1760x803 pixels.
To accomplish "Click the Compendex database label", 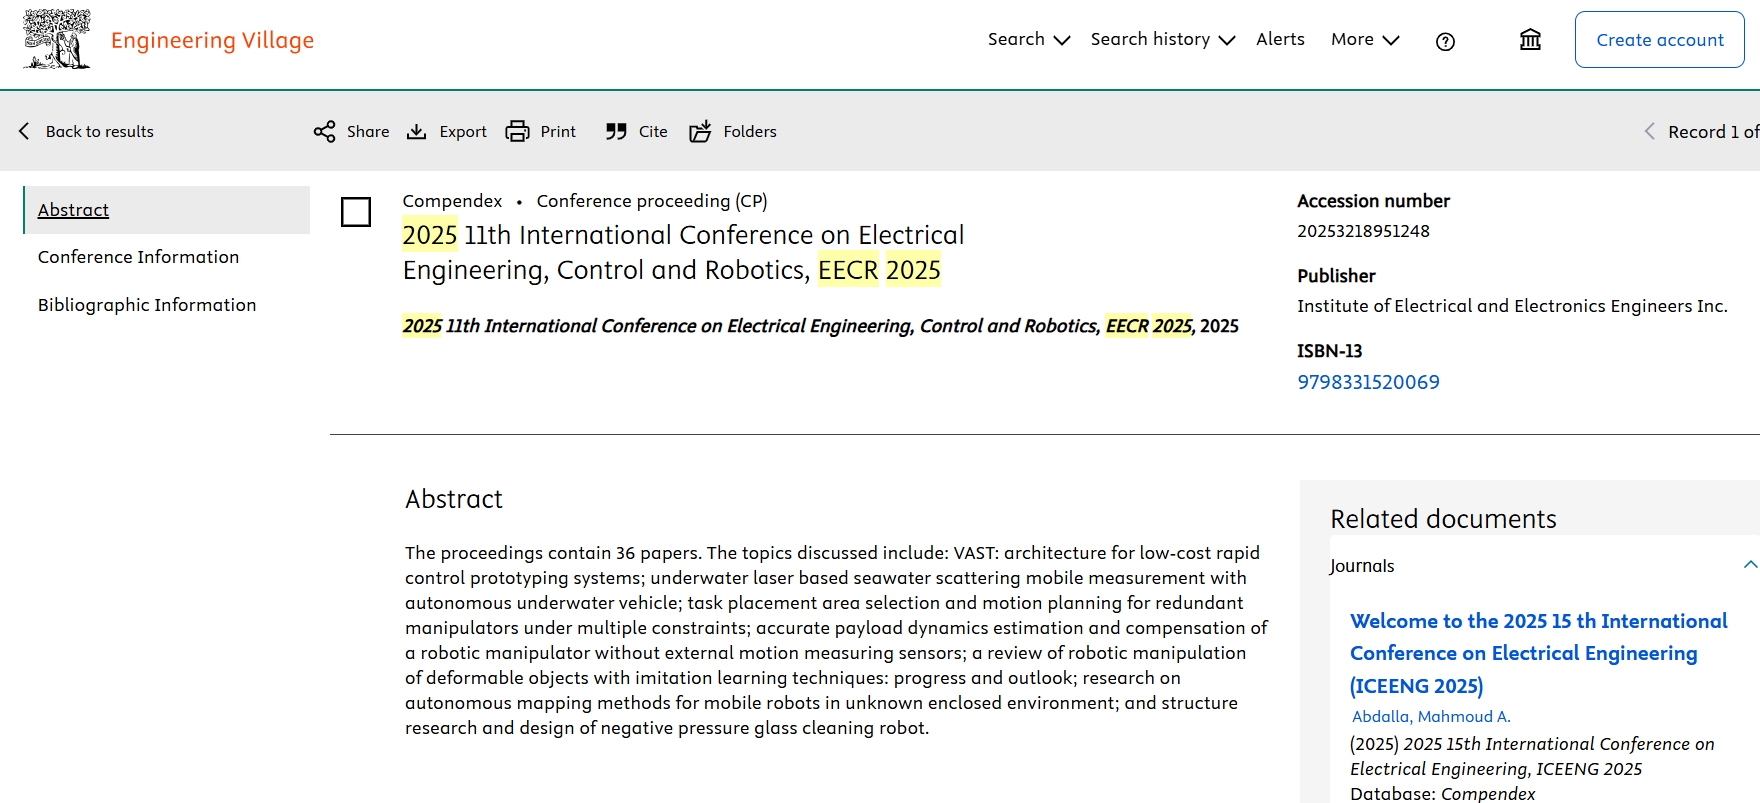I will point(452,201).
